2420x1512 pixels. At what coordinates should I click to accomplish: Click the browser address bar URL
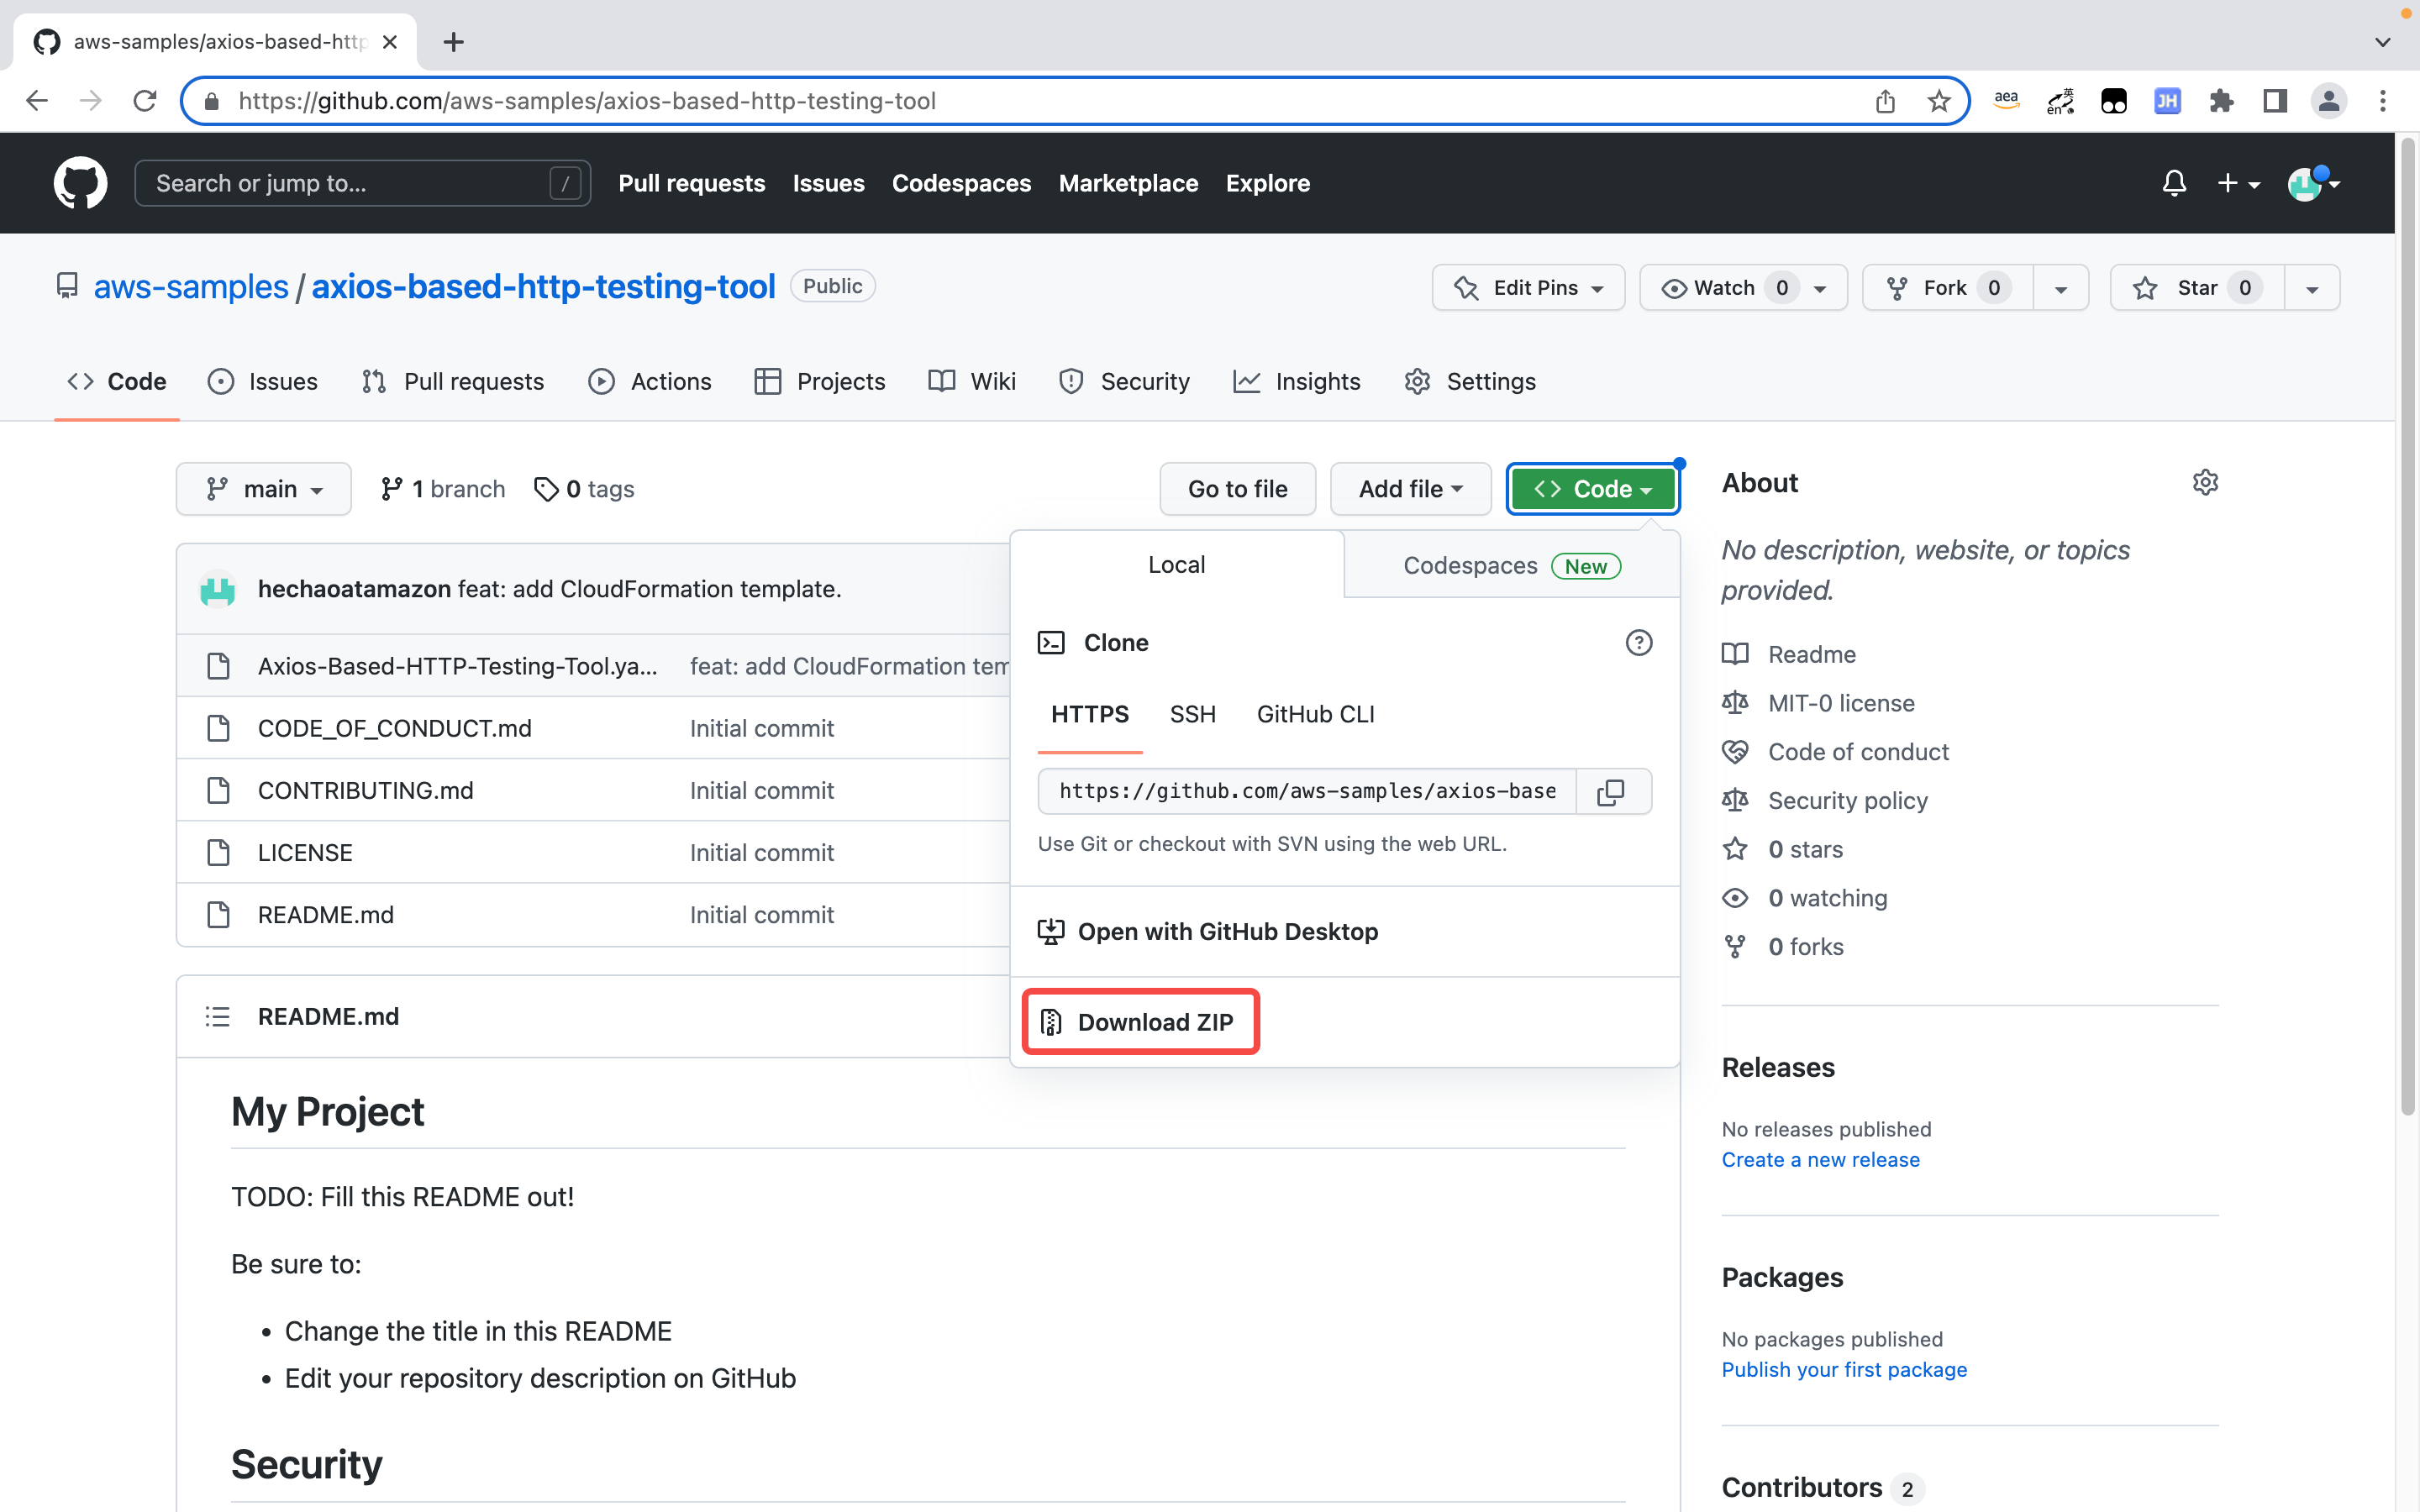coord(587,101)
